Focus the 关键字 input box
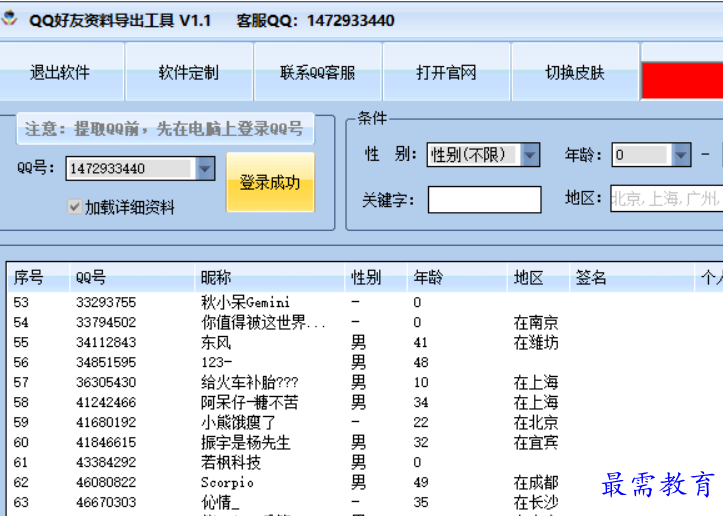The image size is (723, 516). (x=484, y=199)
